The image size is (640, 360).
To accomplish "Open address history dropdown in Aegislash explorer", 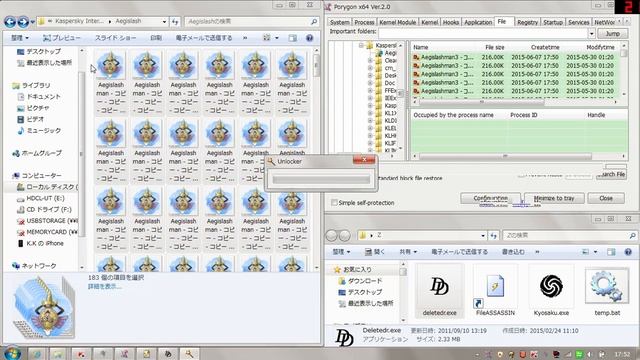I will coord(164,22).
